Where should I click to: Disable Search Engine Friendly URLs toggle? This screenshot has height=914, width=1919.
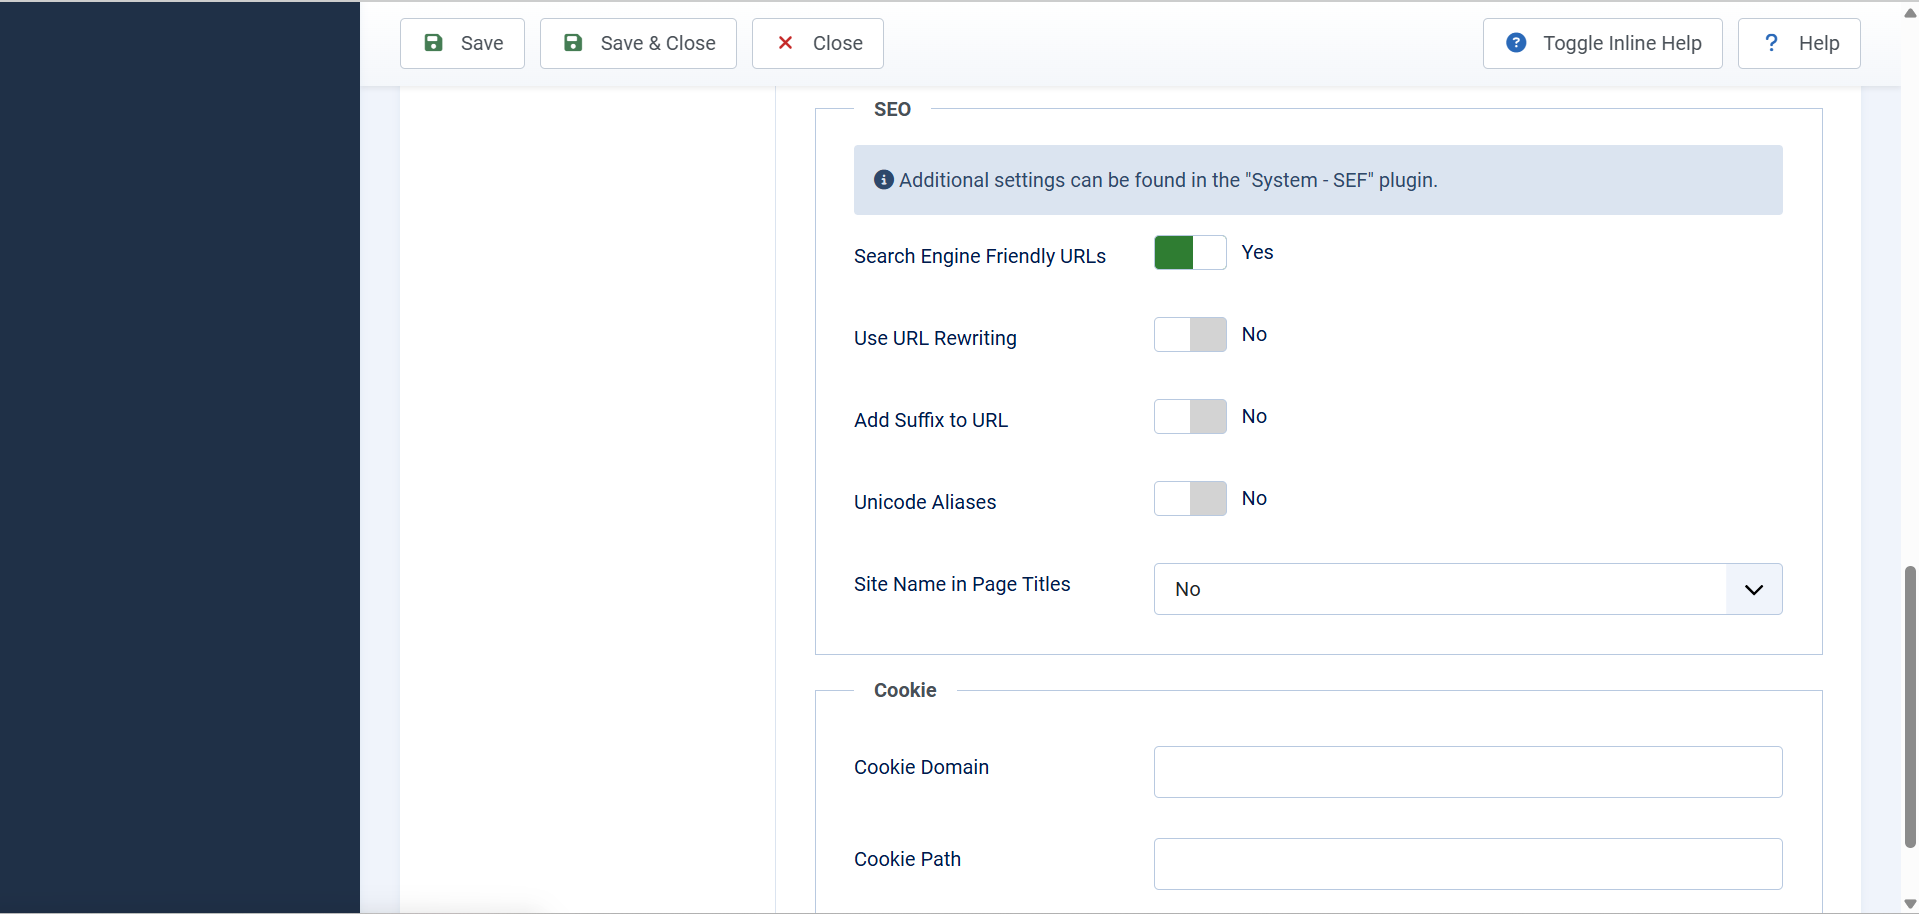(1189, 253)
